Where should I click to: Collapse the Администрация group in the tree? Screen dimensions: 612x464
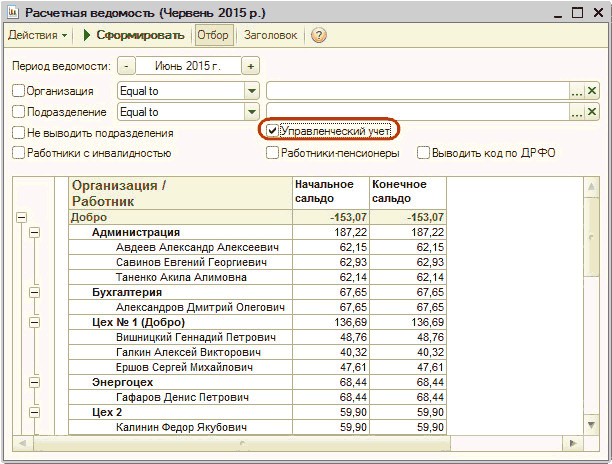point(36,232)
